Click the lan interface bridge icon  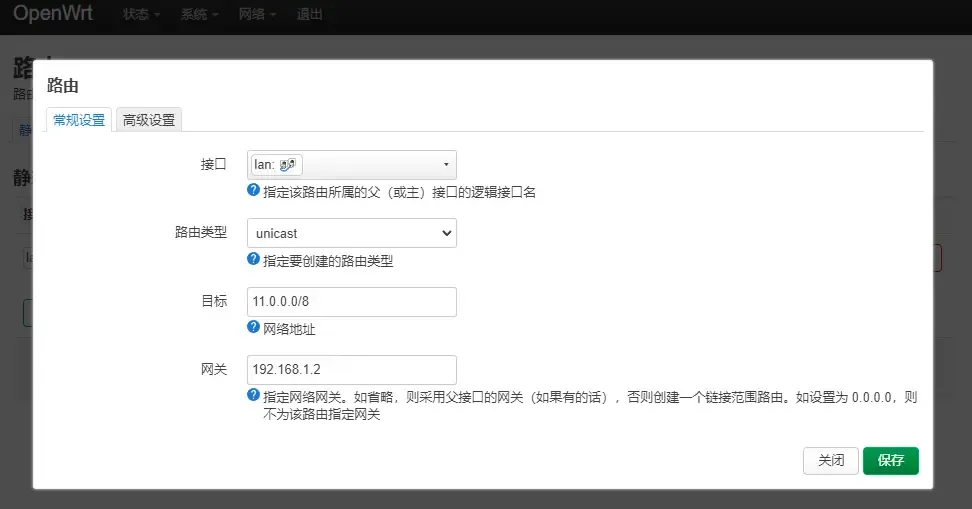[288, 165]
